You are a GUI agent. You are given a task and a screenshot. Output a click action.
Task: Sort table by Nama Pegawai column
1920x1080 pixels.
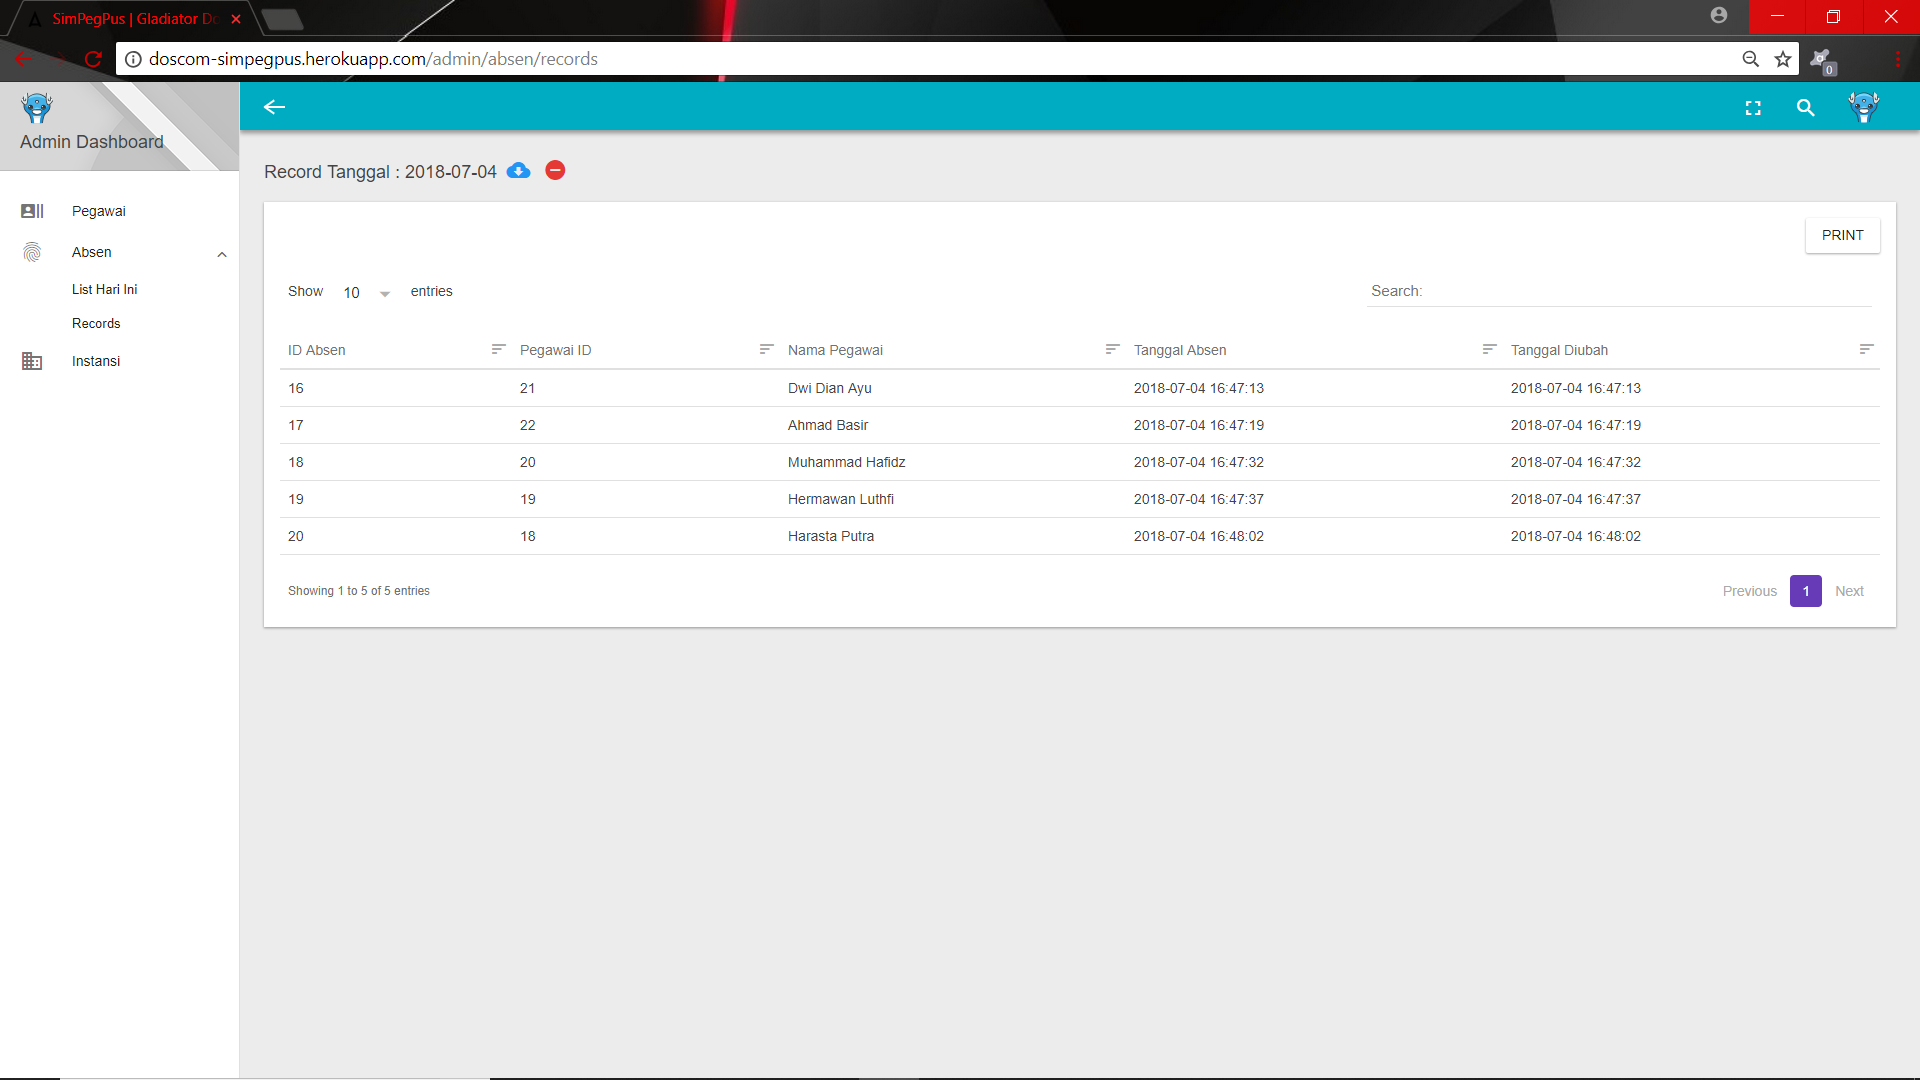(x=835, y=350)
